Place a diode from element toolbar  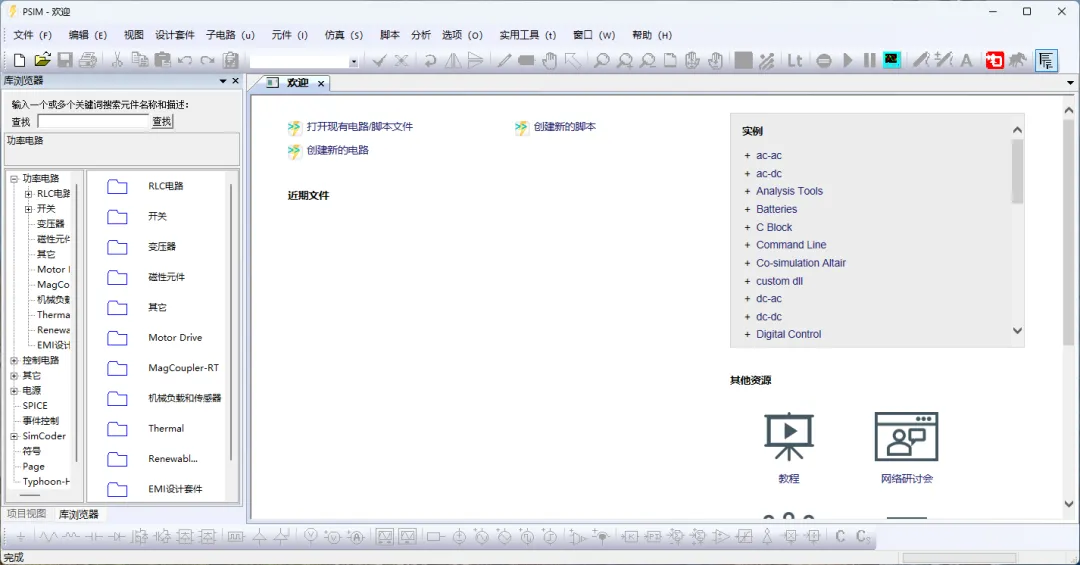click(x=117, y=537)
